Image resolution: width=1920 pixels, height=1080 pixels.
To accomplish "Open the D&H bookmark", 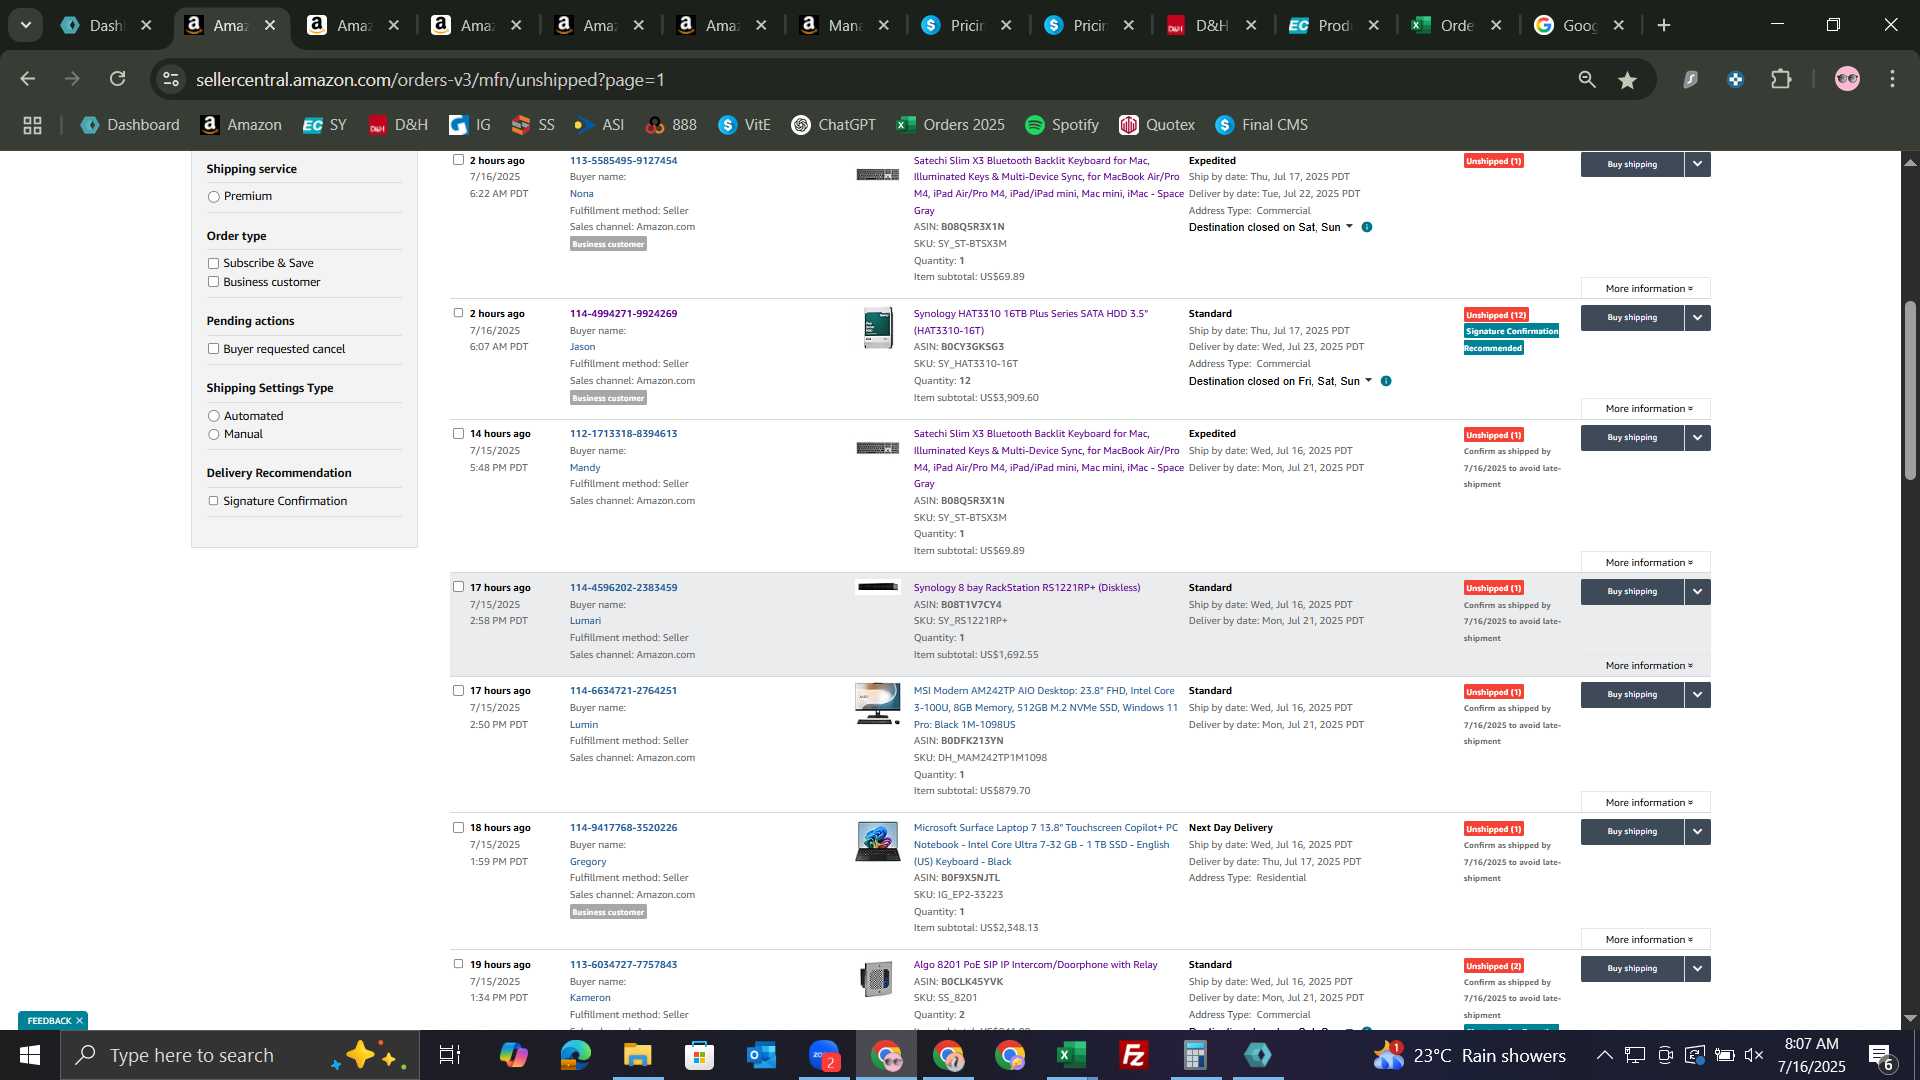I will tap(398, 125).
